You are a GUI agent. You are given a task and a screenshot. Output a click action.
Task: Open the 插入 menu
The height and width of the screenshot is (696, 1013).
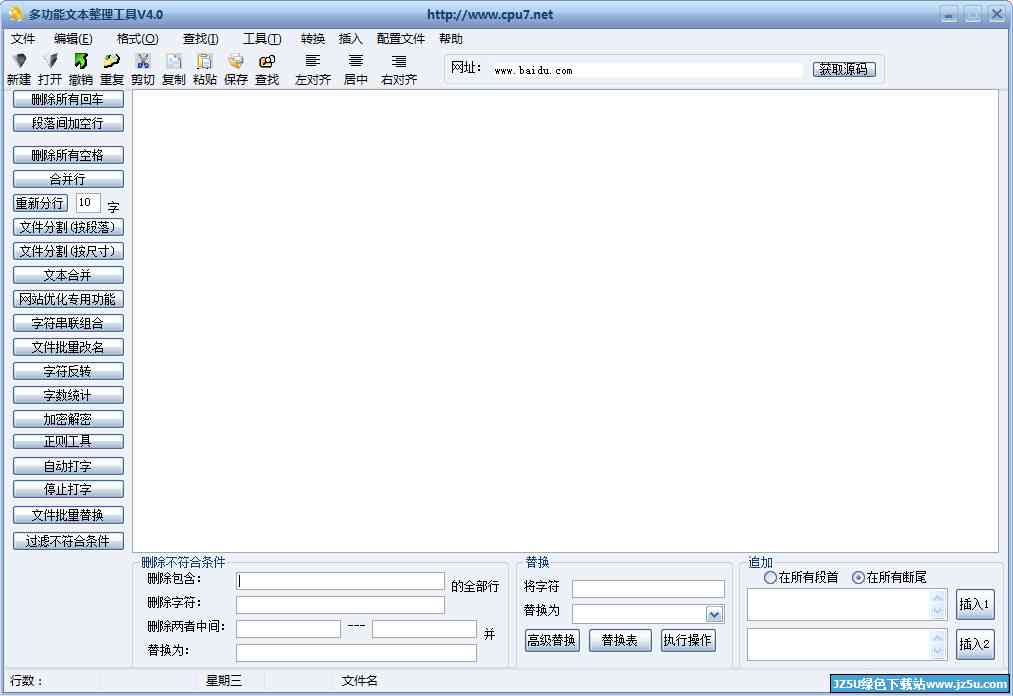pos(350,39)
